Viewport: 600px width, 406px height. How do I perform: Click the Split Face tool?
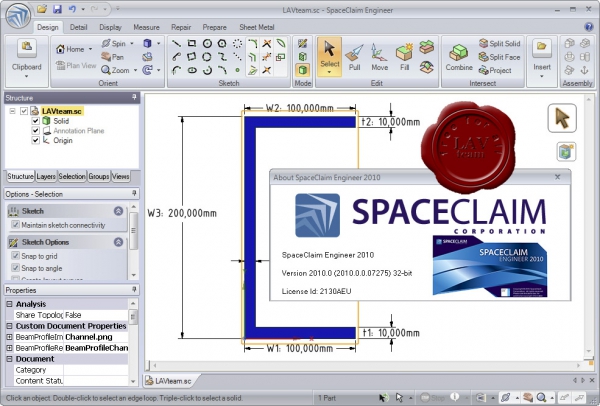(500, 57)
